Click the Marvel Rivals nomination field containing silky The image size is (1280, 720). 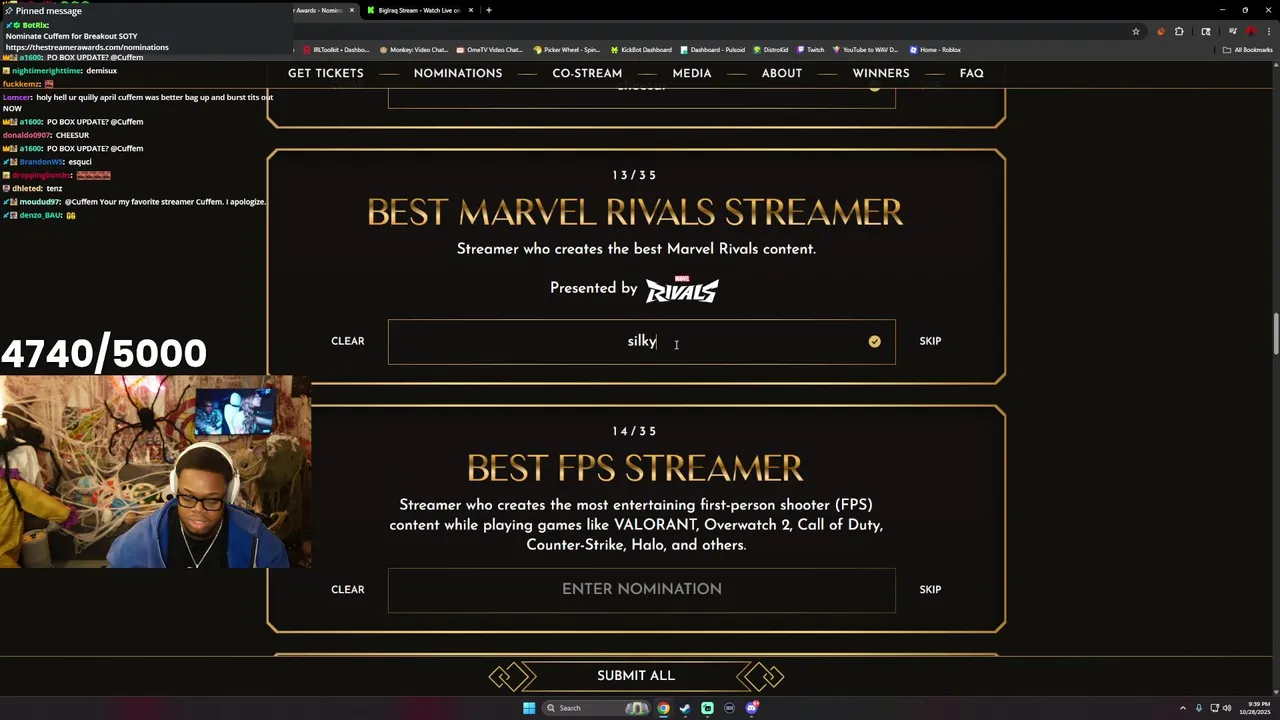(x=642, y=342)
